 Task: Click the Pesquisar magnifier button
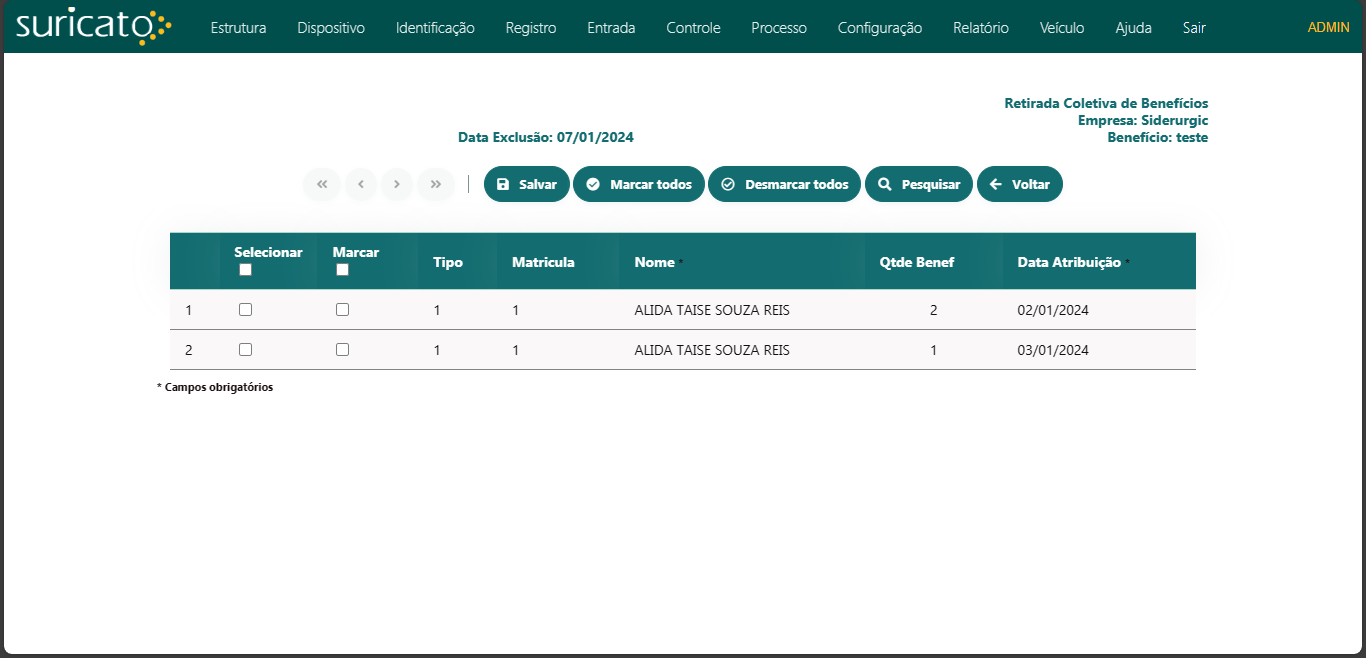pos(918,184)
